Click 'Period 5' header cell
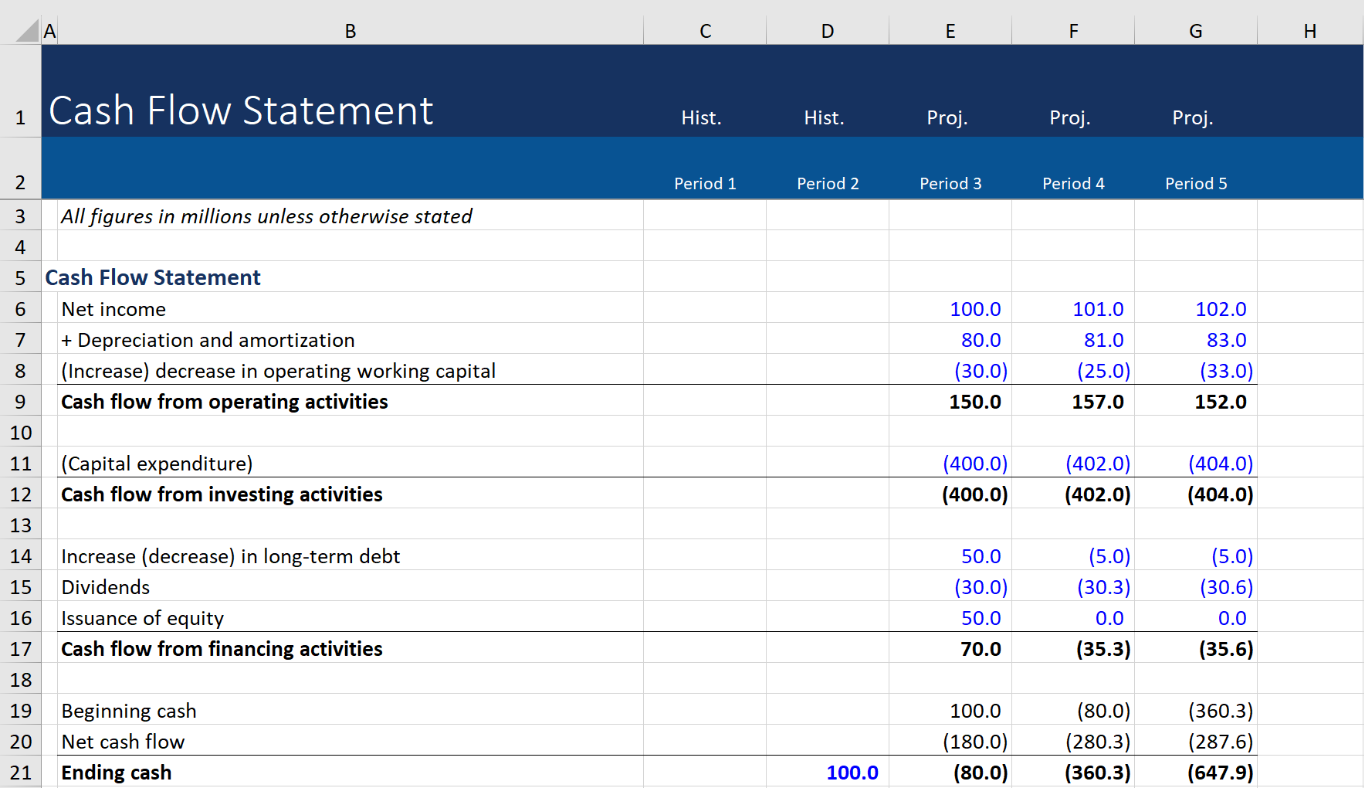Image resolution: width=1364 pixels, height=788 pixels. 1196,183
